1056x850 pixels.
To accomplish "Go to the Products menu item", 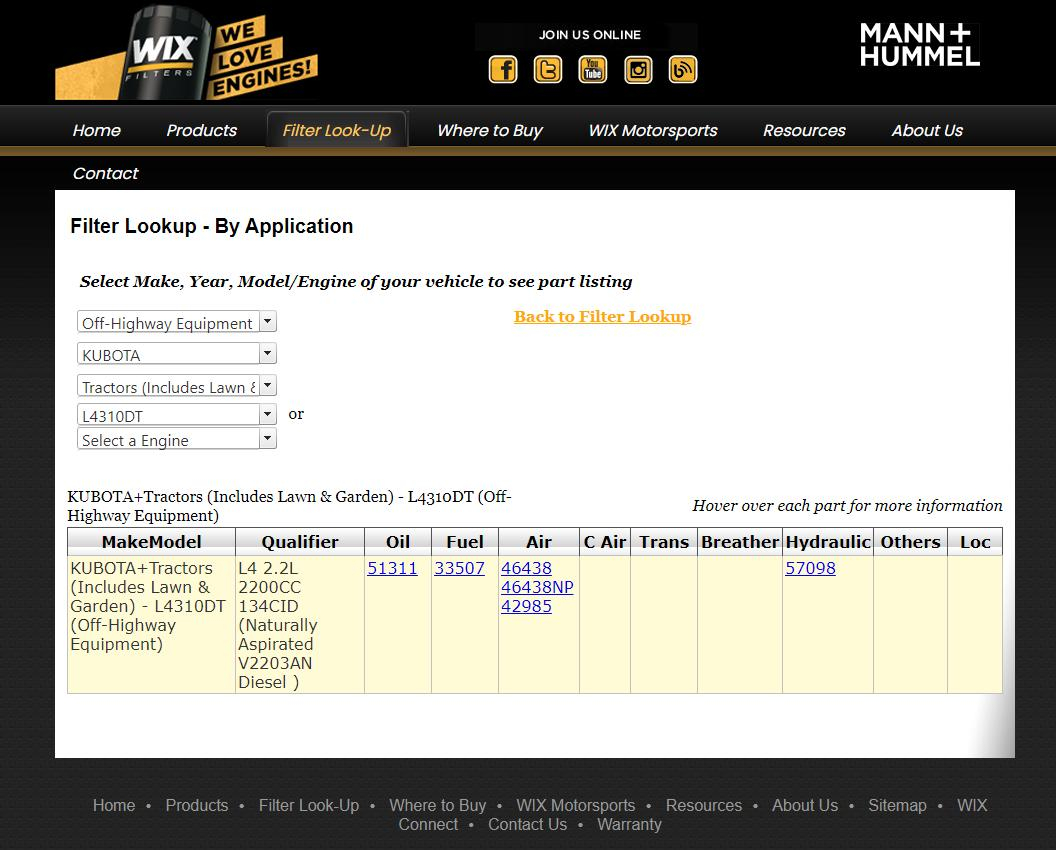I will tap(201, 130).
